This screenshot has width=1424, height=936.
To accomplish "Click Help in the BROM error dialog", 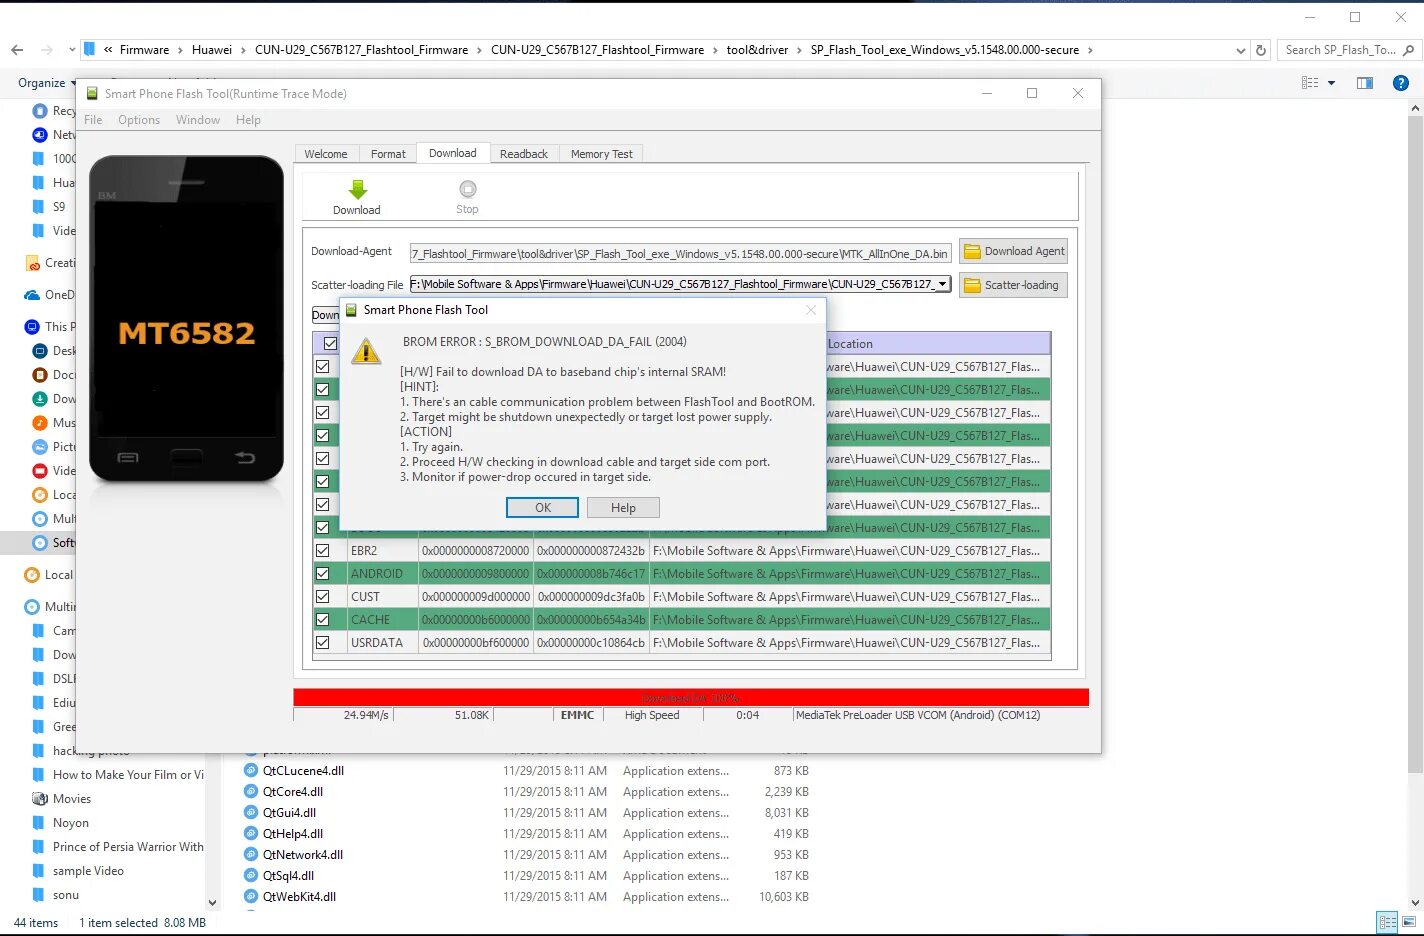I will [x=623, y=508].
